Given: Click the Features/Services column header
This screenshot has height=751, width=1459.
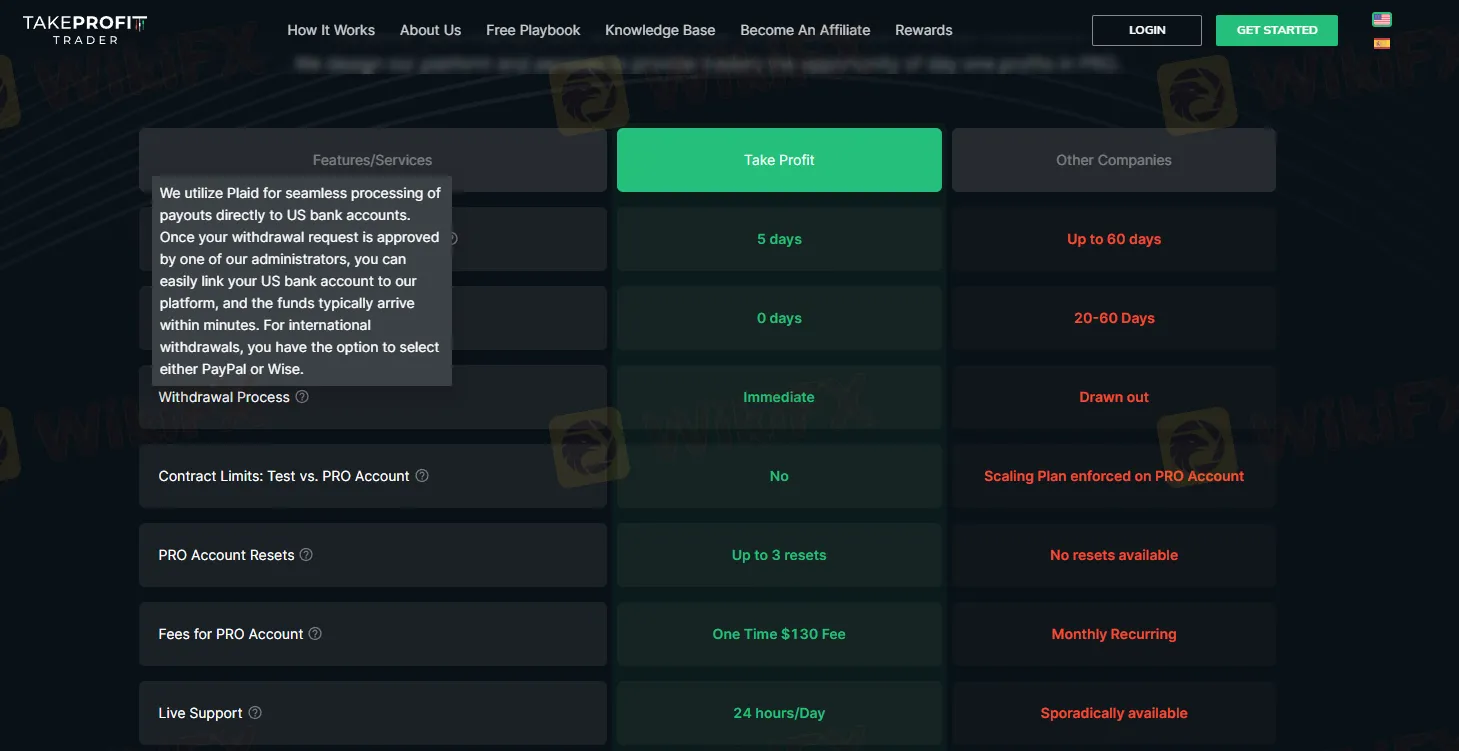Looking at the screenshot, I should (373, 160).
